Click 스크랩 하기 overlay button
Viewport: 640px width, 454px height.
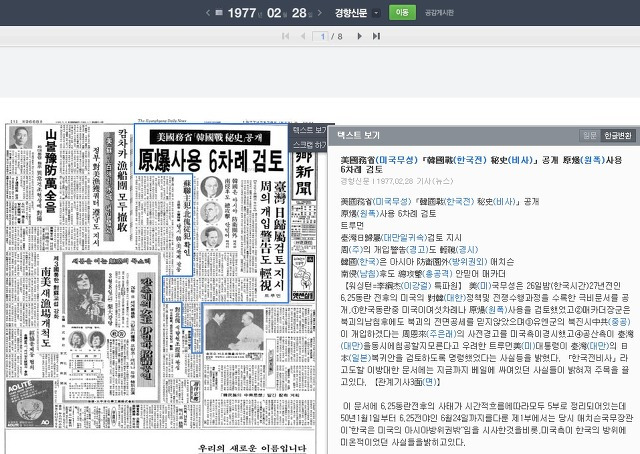tap(310, 145)
